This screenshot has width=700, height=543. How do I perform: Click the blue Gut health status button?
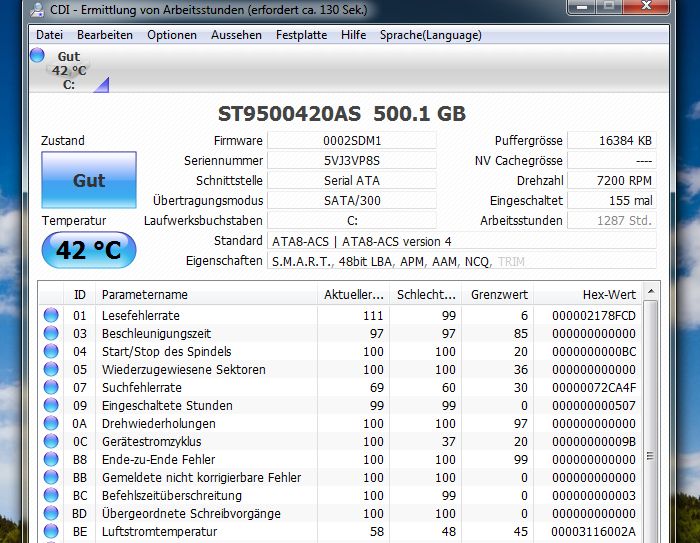89,180
